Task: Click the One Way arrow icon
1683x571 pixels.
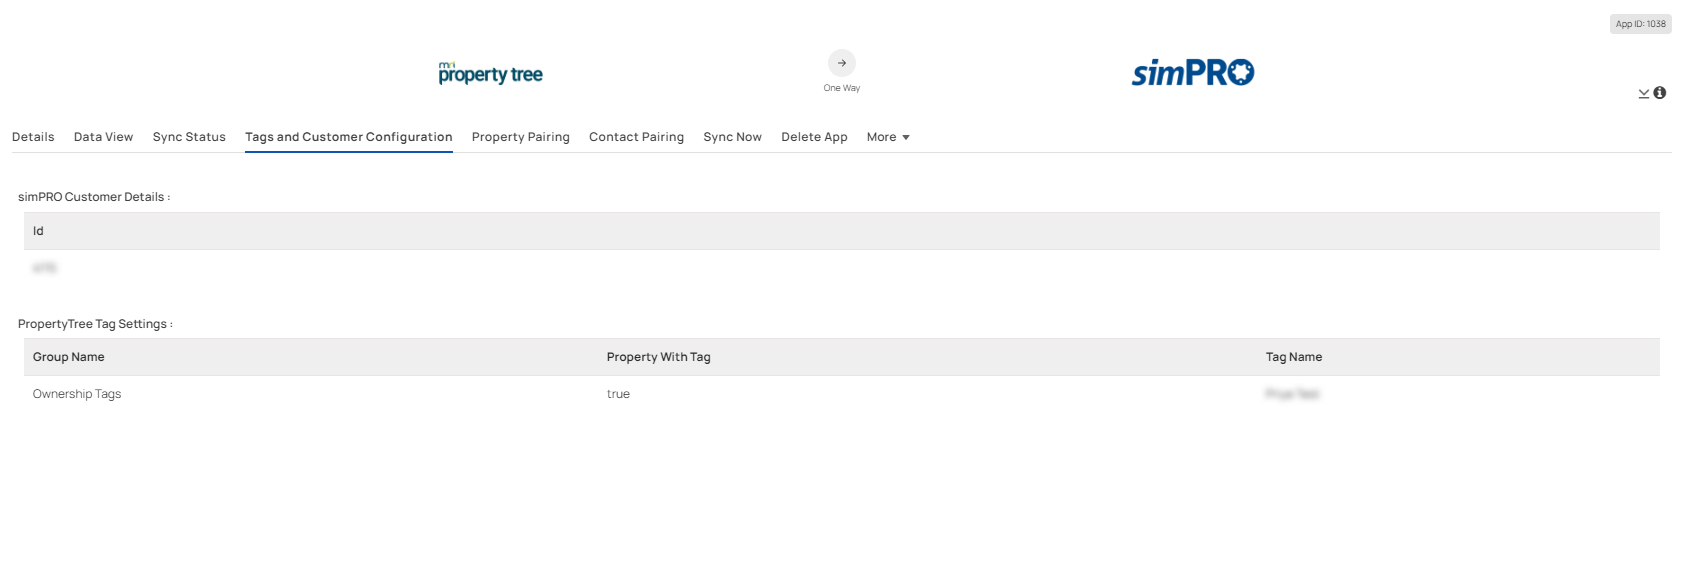Action: 842,63
